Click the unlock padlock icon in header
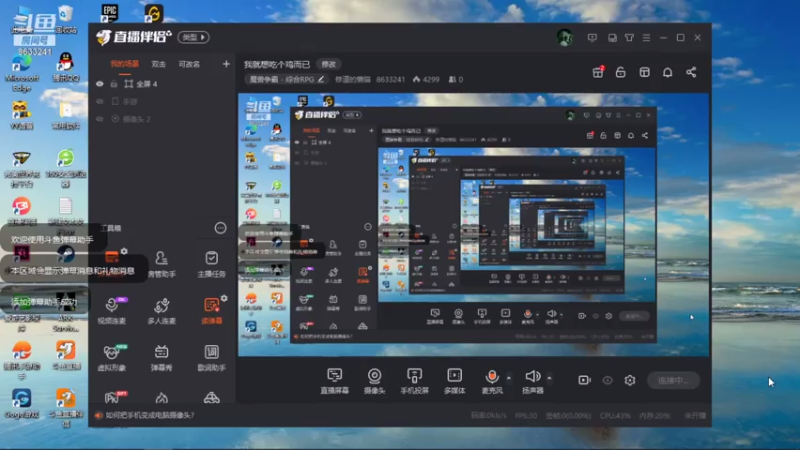Screen dimensions: 800x450 tap(620, 72)
